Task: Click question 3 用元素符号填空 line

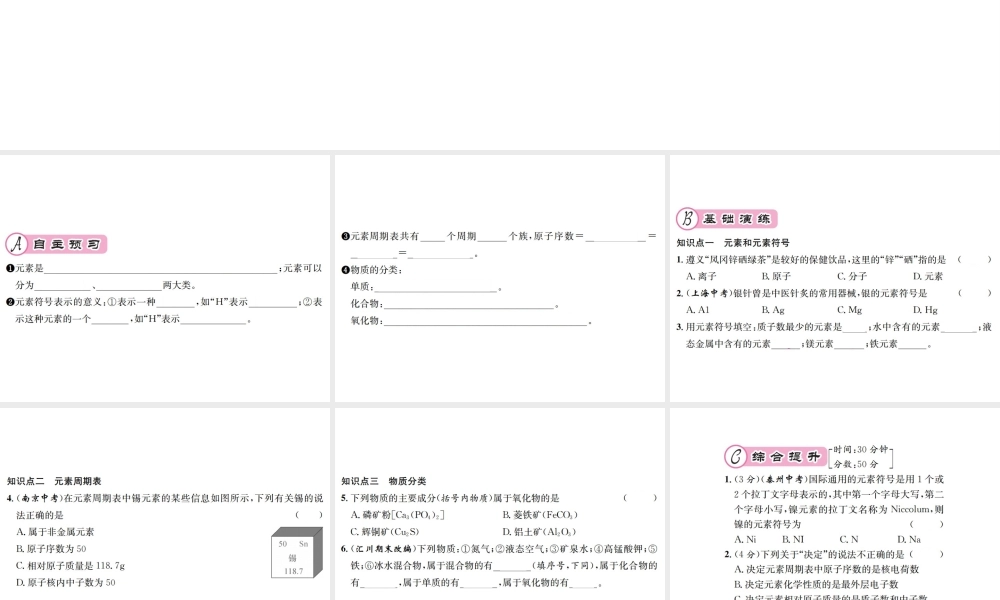Action: (834, 327)
